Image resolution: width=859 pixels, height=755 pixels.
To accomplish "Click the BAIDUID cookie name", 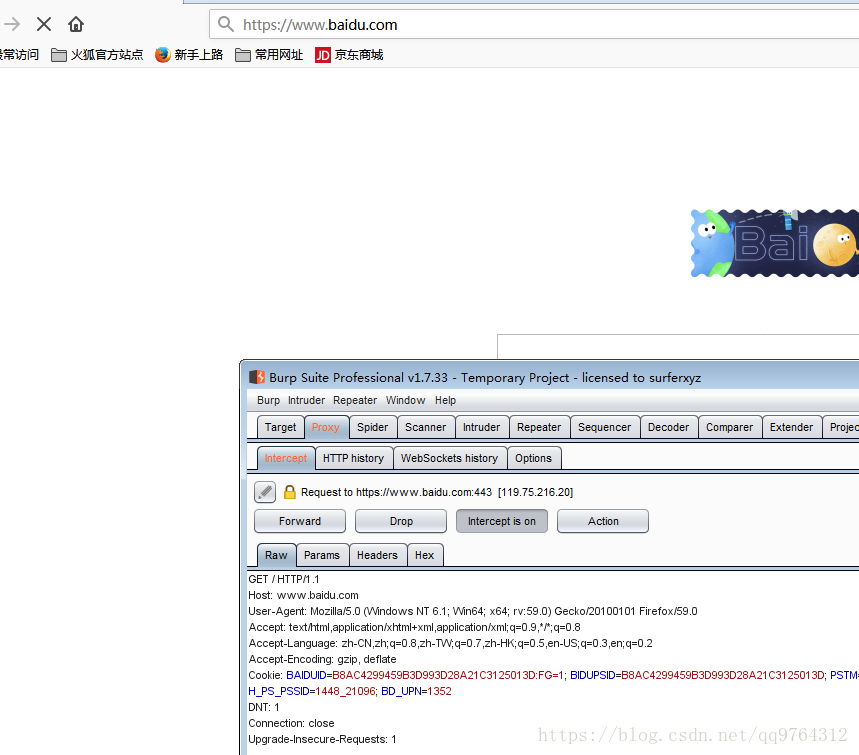I will point(306,676).
